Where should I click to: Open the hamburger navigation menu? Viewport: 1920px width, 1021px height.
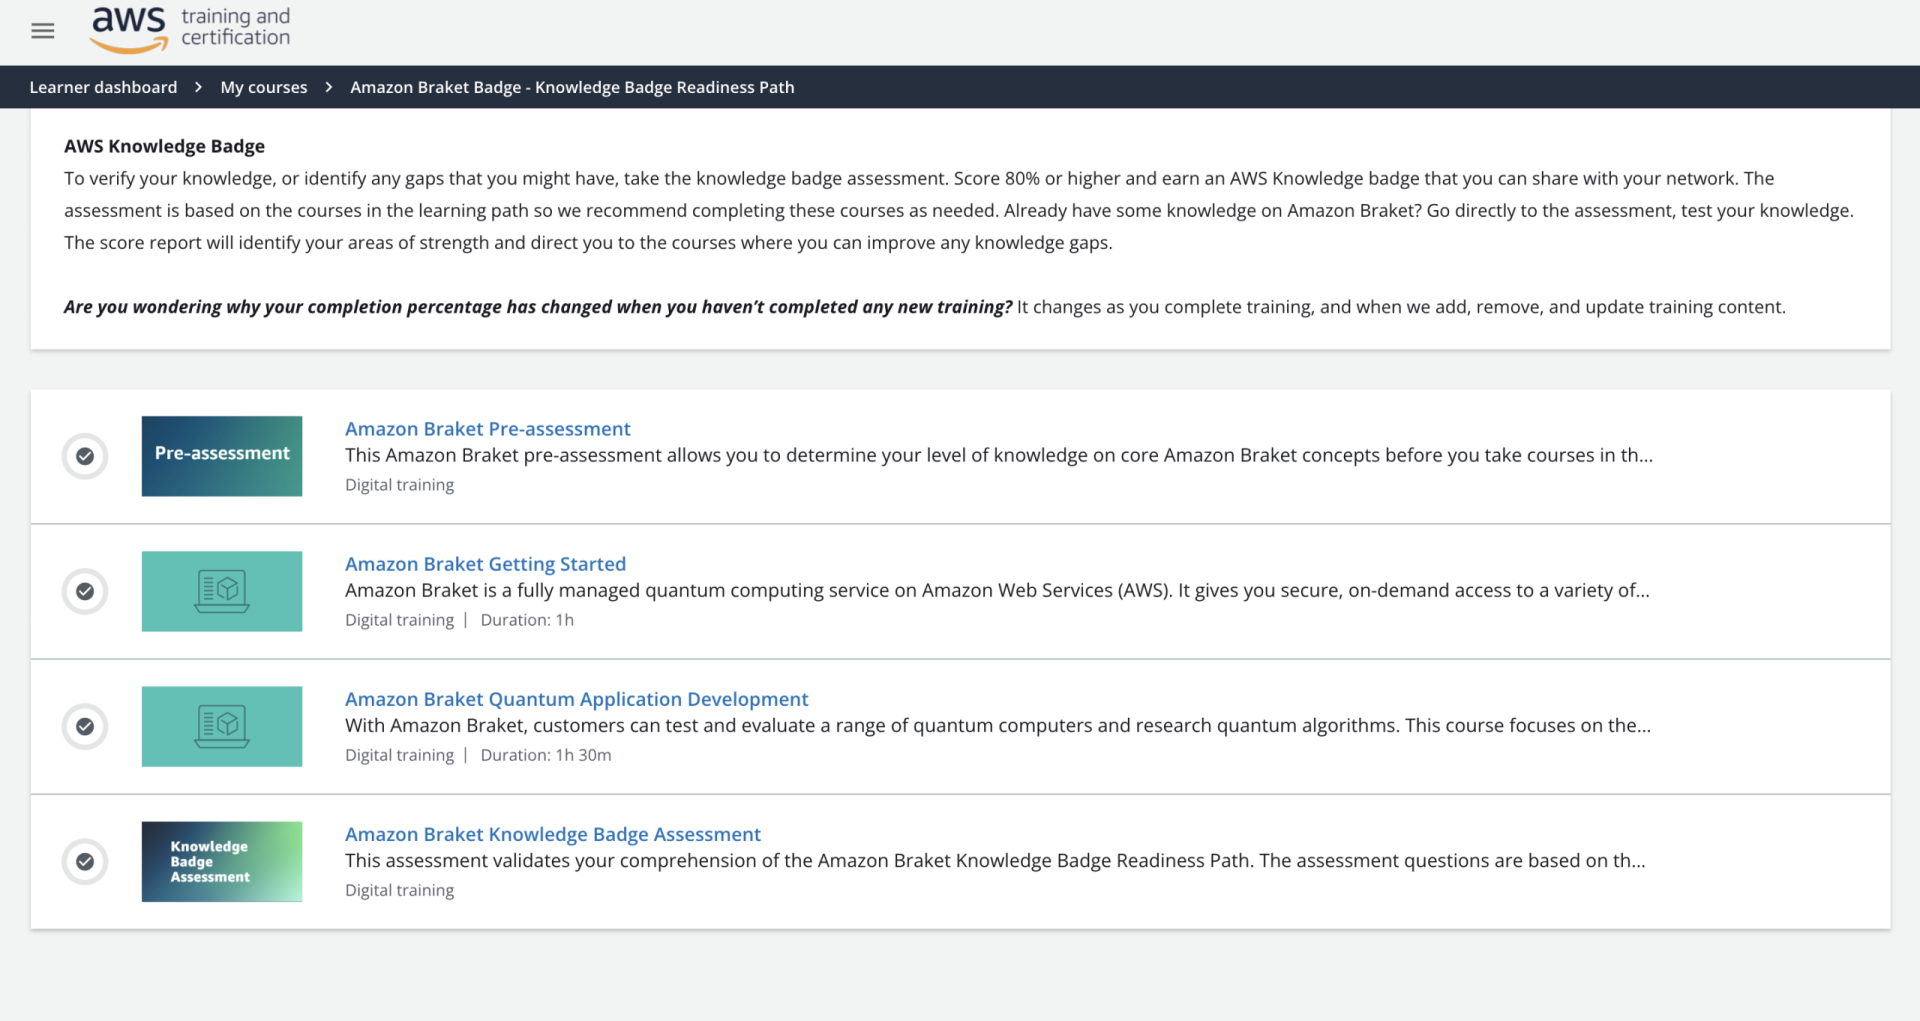42,30
